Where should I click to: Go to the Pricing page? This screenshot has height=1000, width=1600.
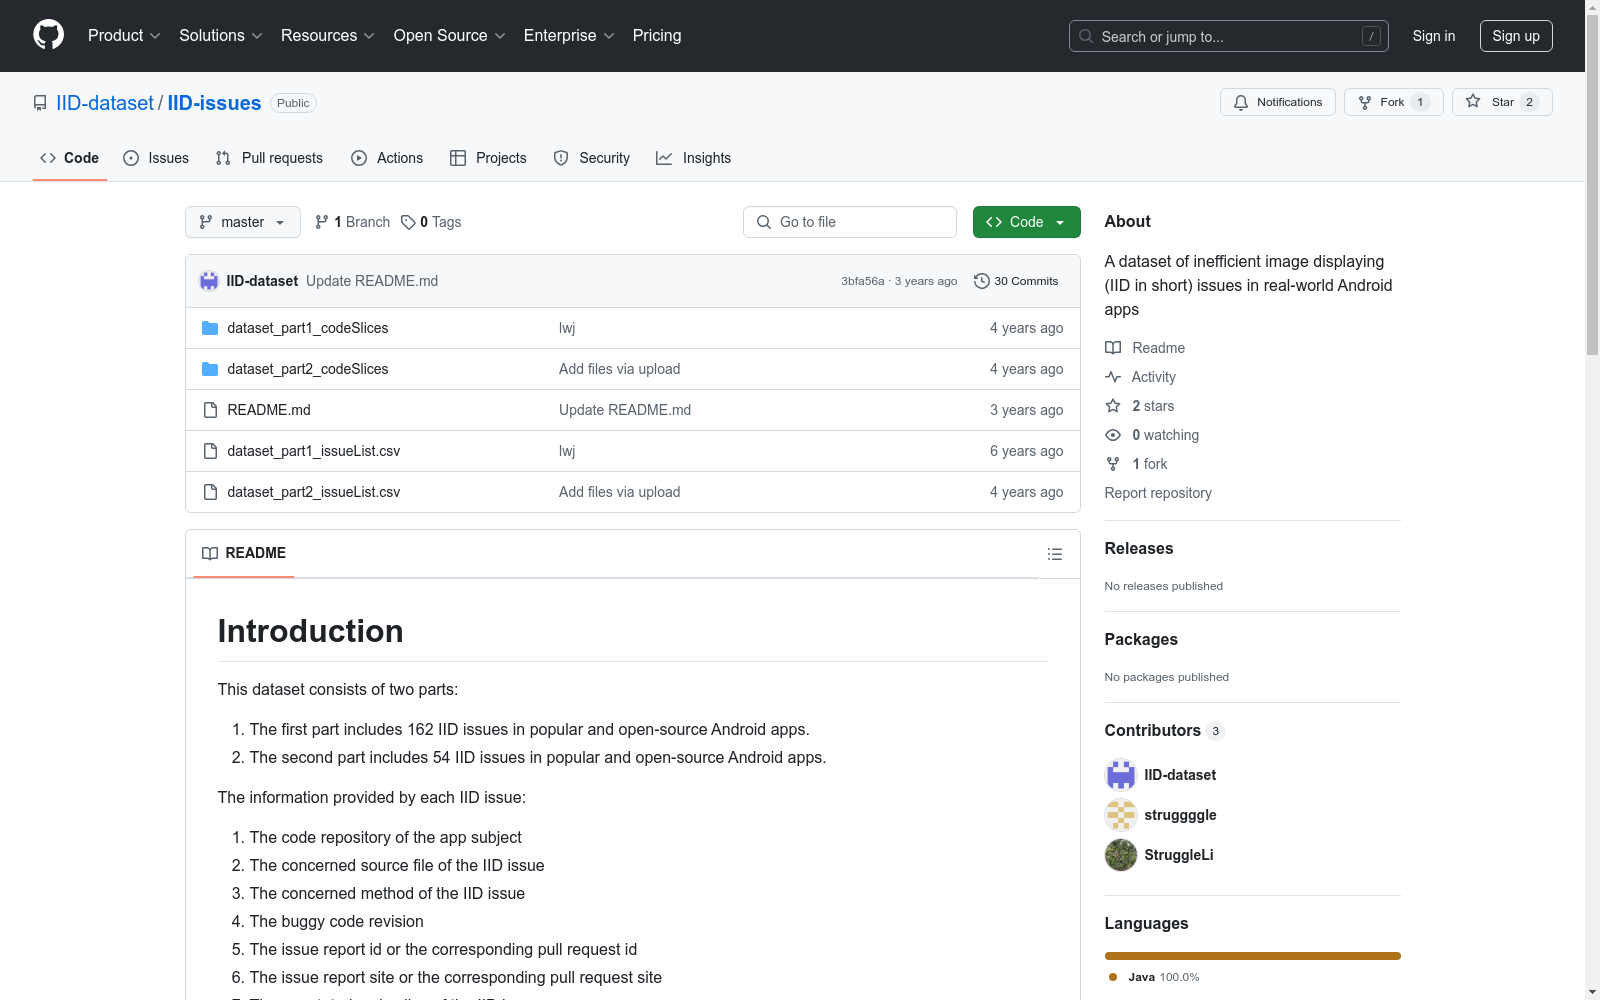(657, 36)
